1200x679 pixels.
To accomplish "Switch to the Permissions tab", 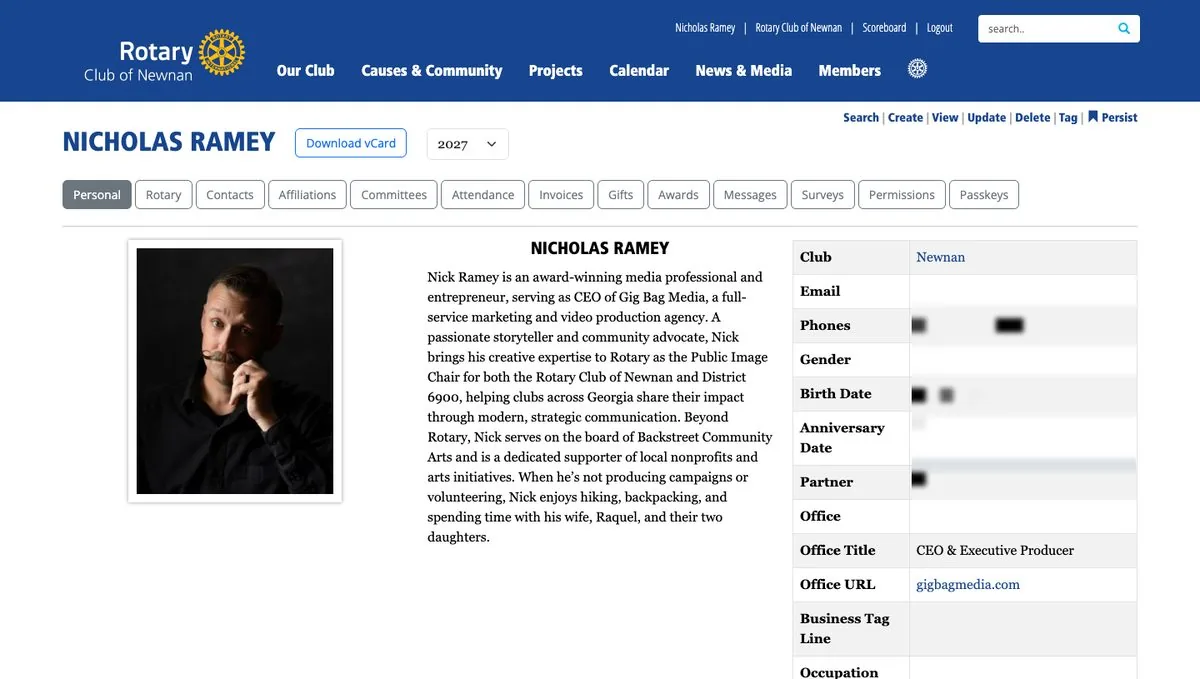I will 901,194.
